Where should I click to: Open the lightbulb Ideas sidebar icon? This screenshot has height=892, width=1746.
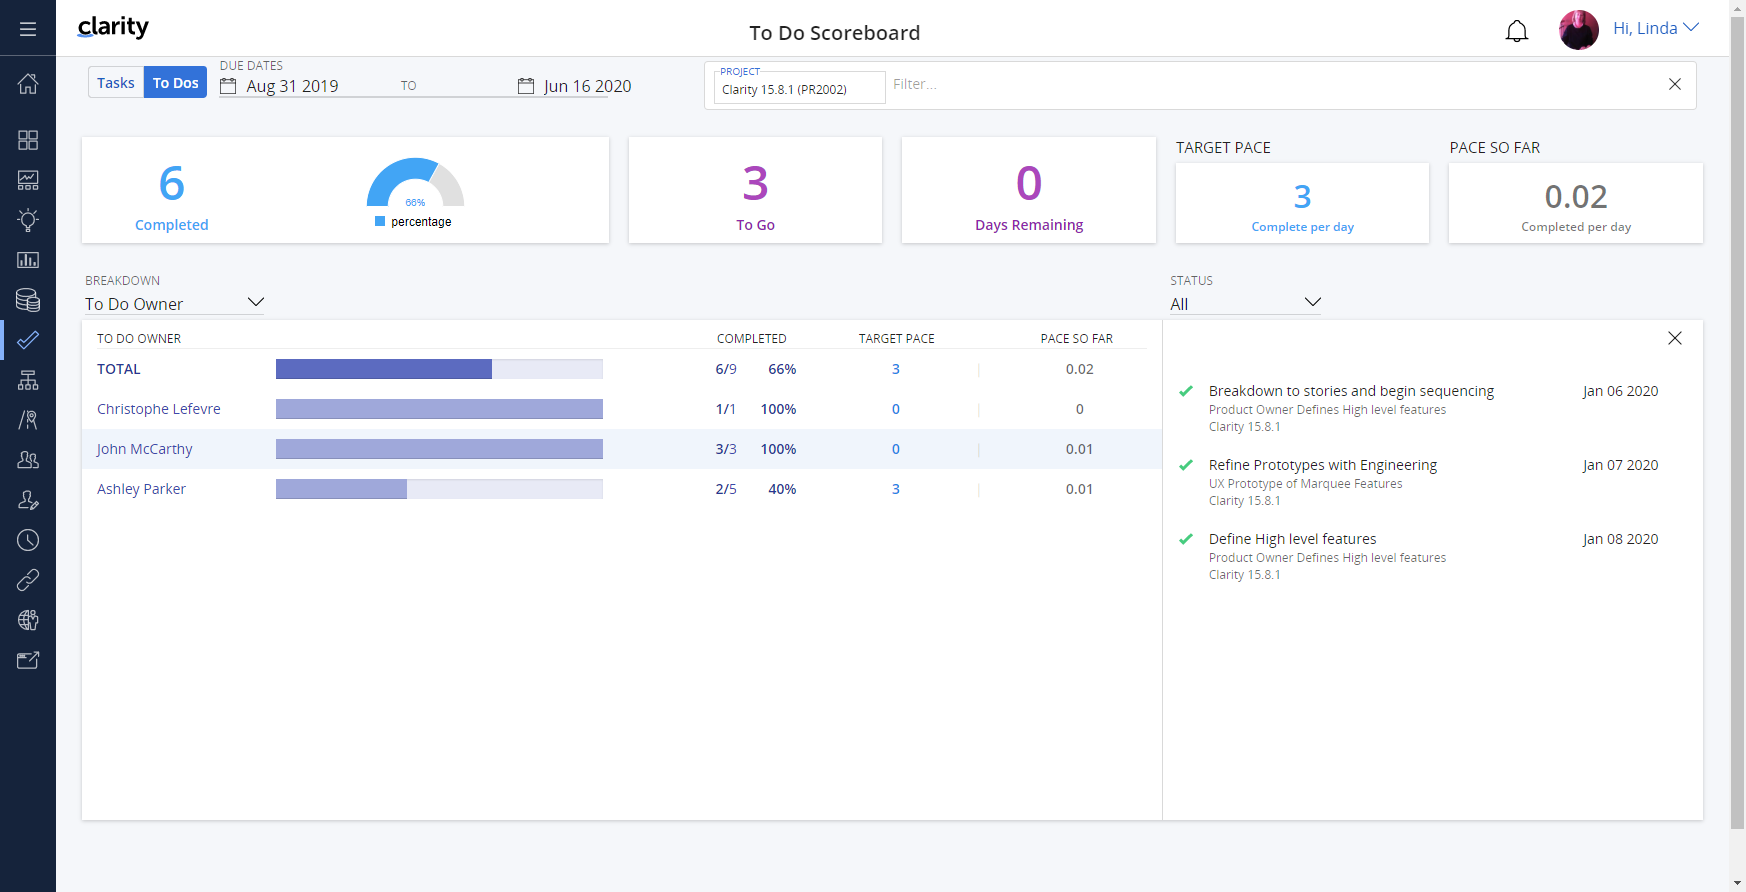tap(28, 220)
